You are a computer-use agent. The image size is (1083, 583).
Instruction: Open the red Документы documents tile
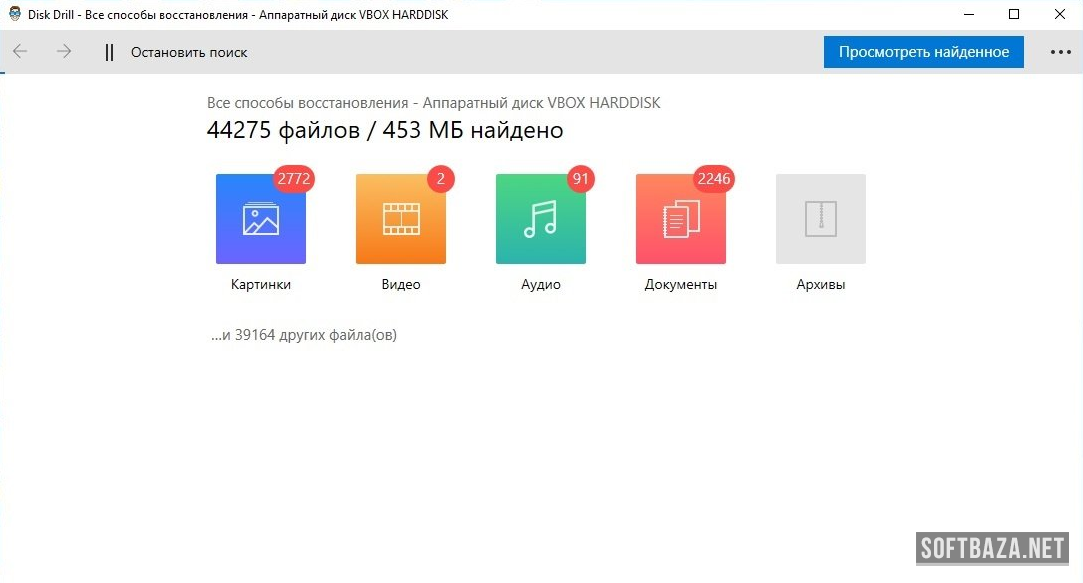coord(681,219)
